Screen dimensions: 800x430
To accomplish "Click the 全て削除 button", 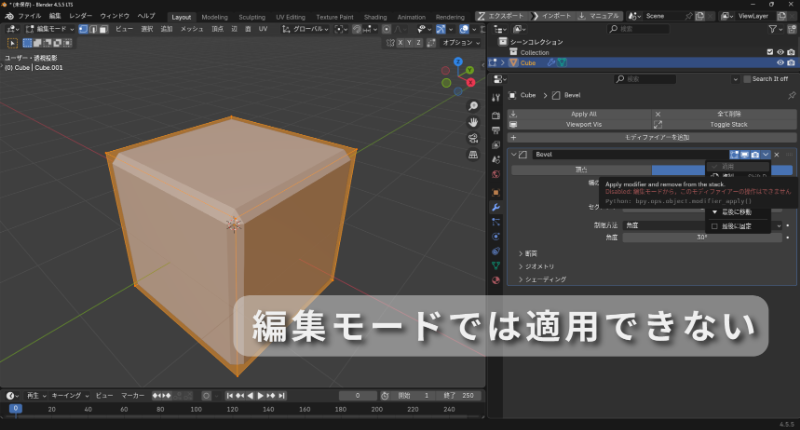I will (x=724, y=114).
